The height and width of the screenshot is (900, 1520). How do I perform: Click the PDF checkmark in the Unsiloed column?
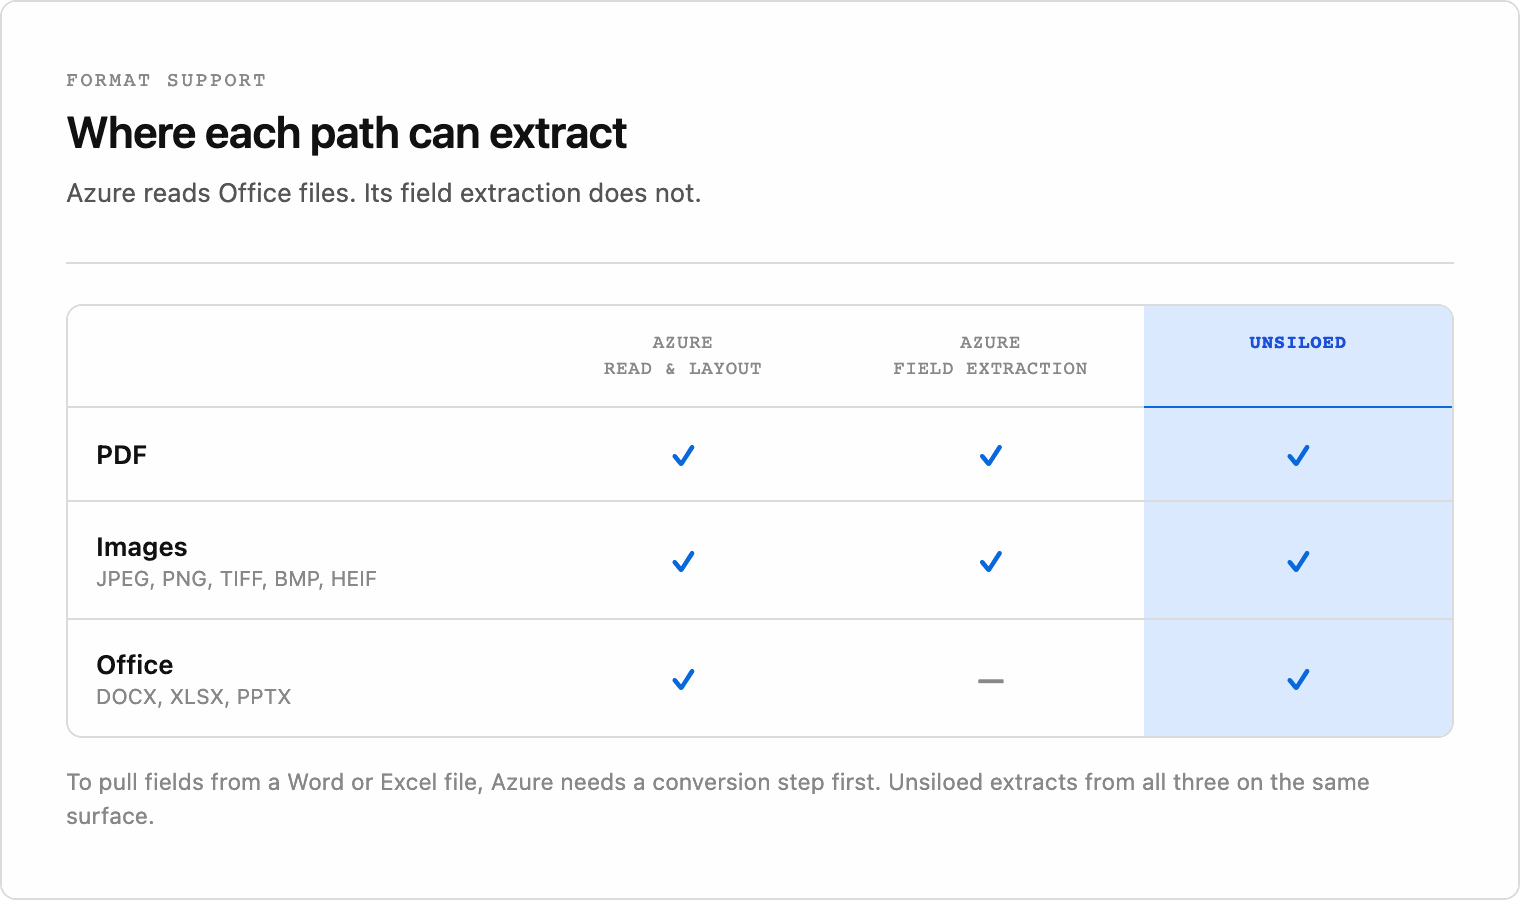point(1298,456)
